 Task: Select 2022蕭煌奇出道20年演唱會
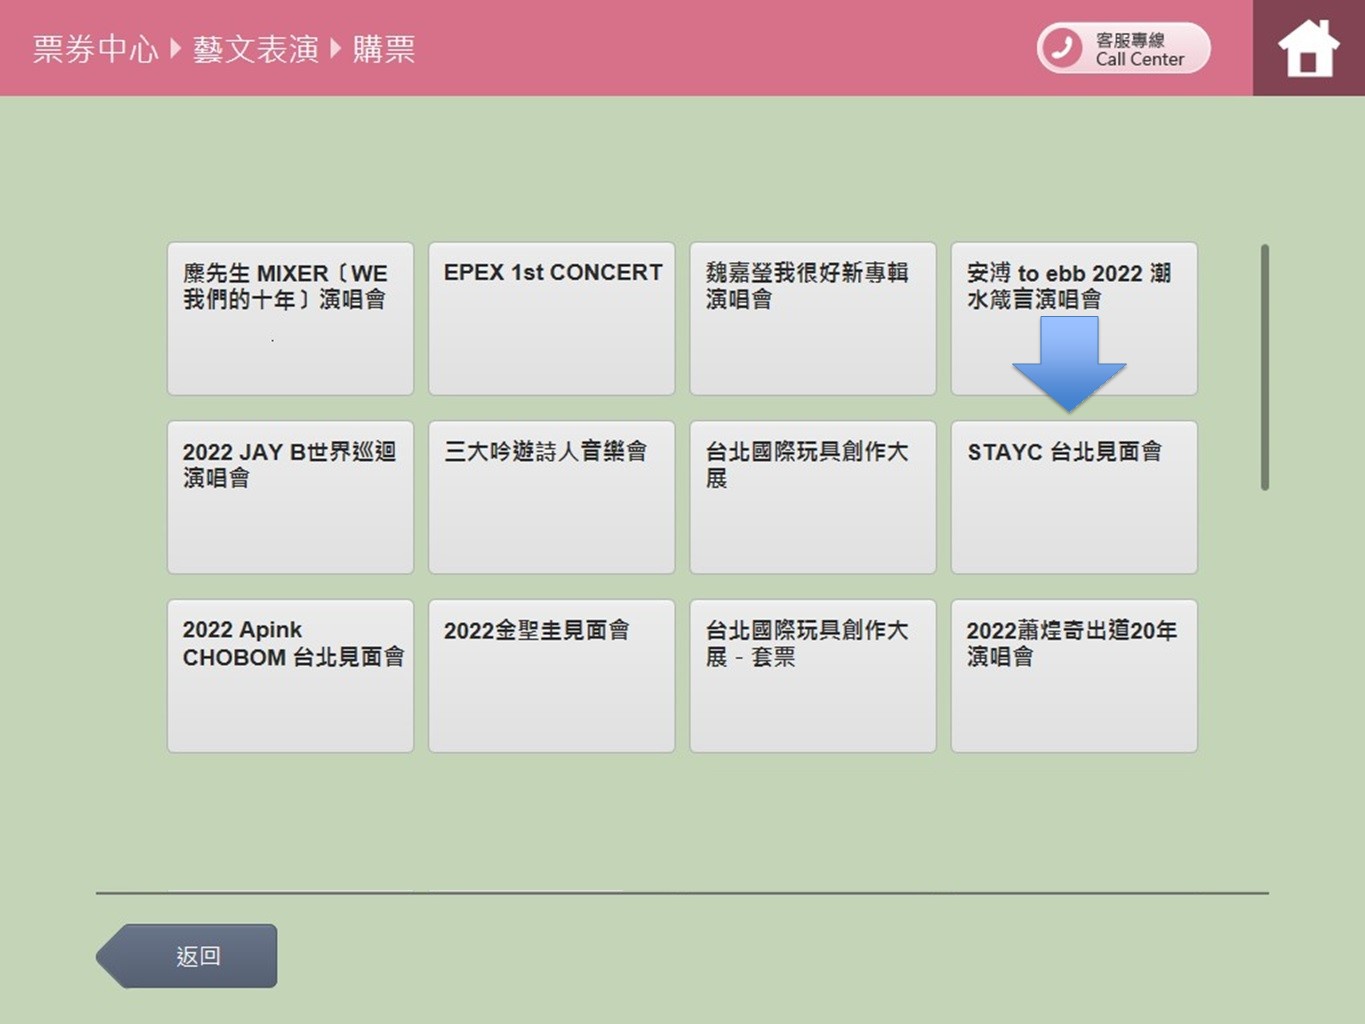click(1073, 675)
